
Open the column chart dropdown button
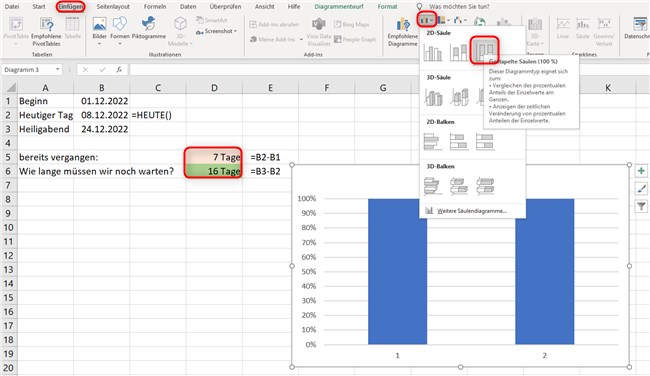tap(426, 19)
